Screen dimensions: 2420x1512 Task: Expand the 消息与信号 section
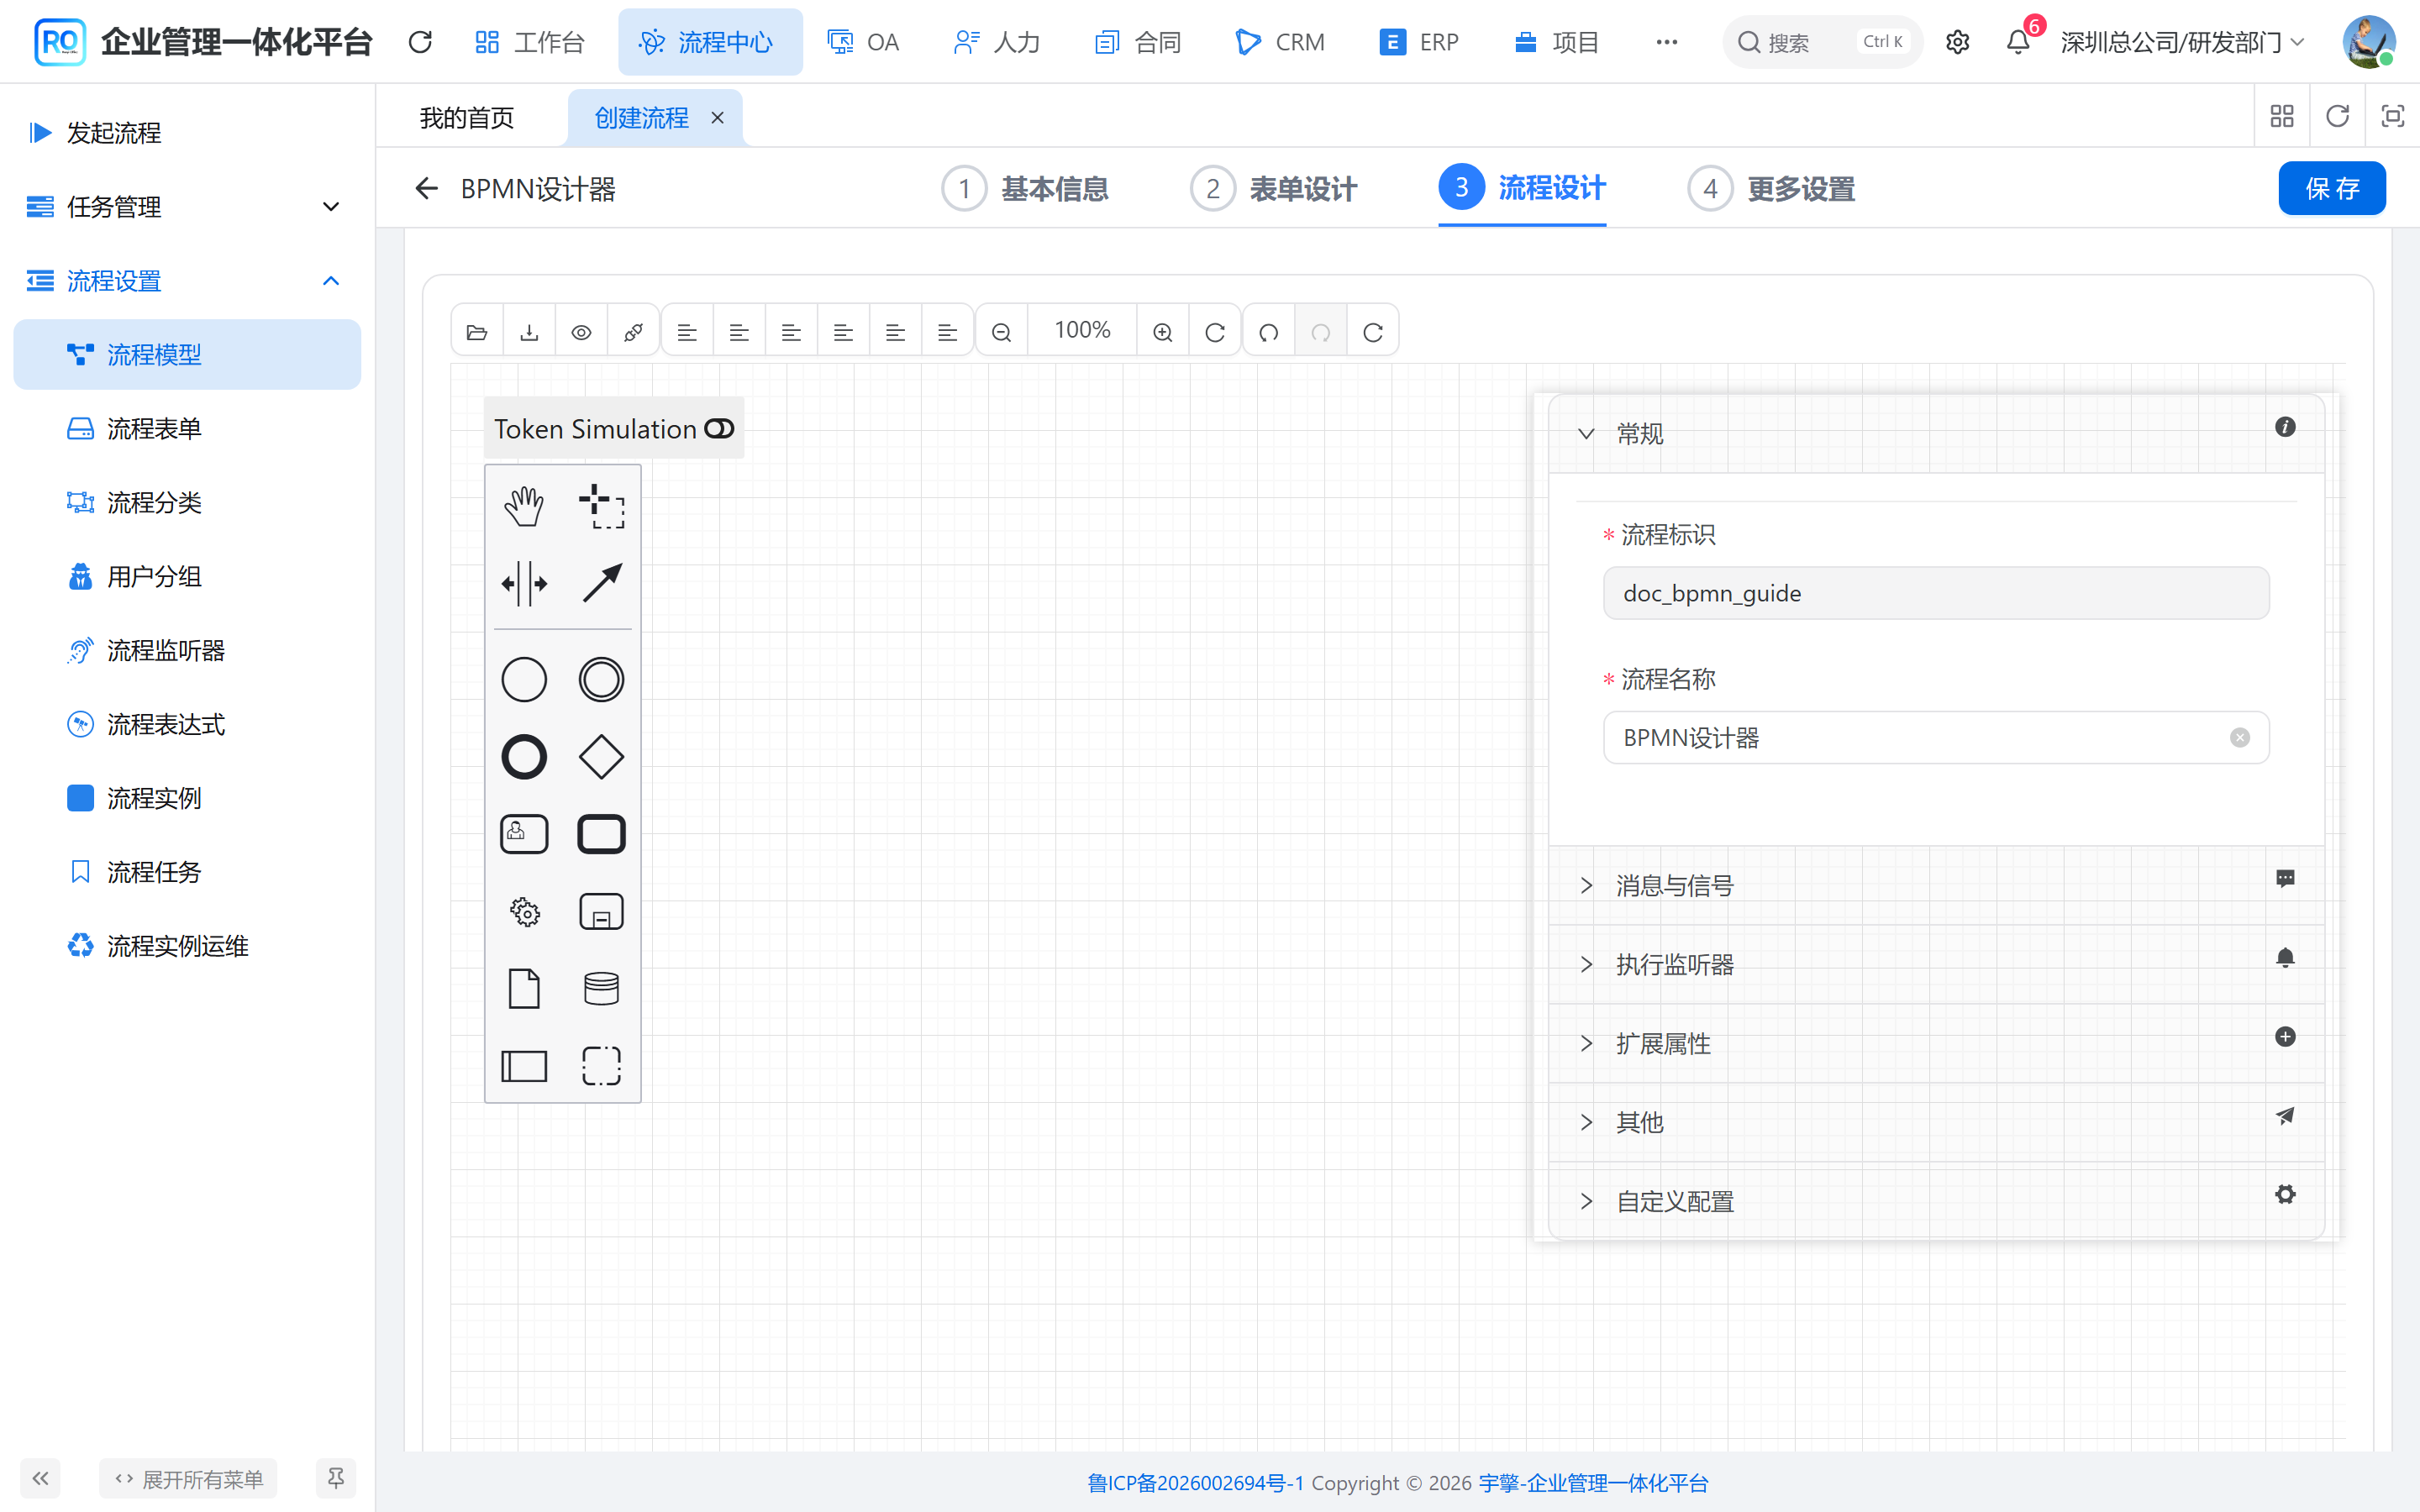click(1935, 885)
